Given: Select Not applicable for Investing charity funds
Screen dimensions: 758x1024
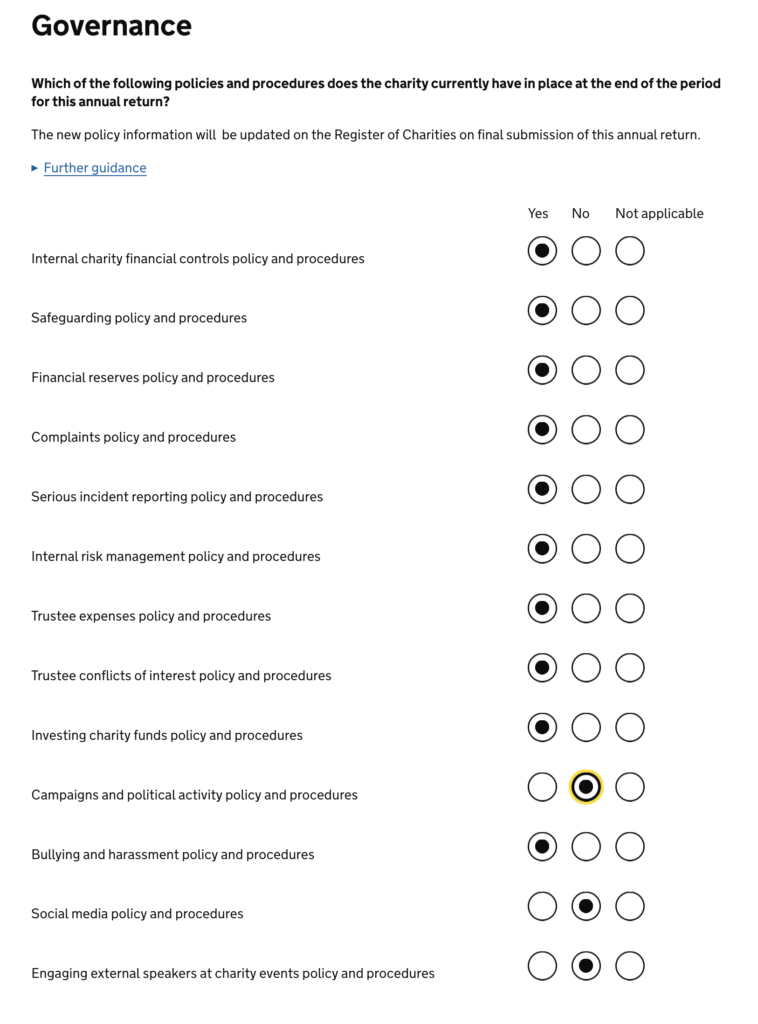Looking at the screenshot, I should click(x=630, y=727).
